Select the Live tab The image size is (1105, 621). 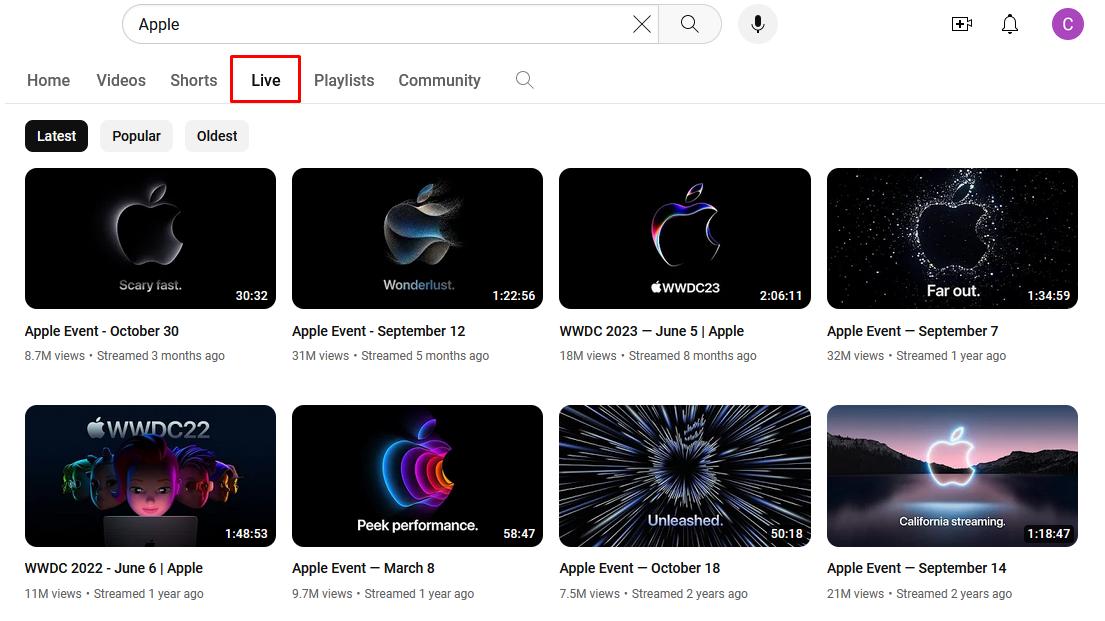pyautogui.click(x=266, y=80)
